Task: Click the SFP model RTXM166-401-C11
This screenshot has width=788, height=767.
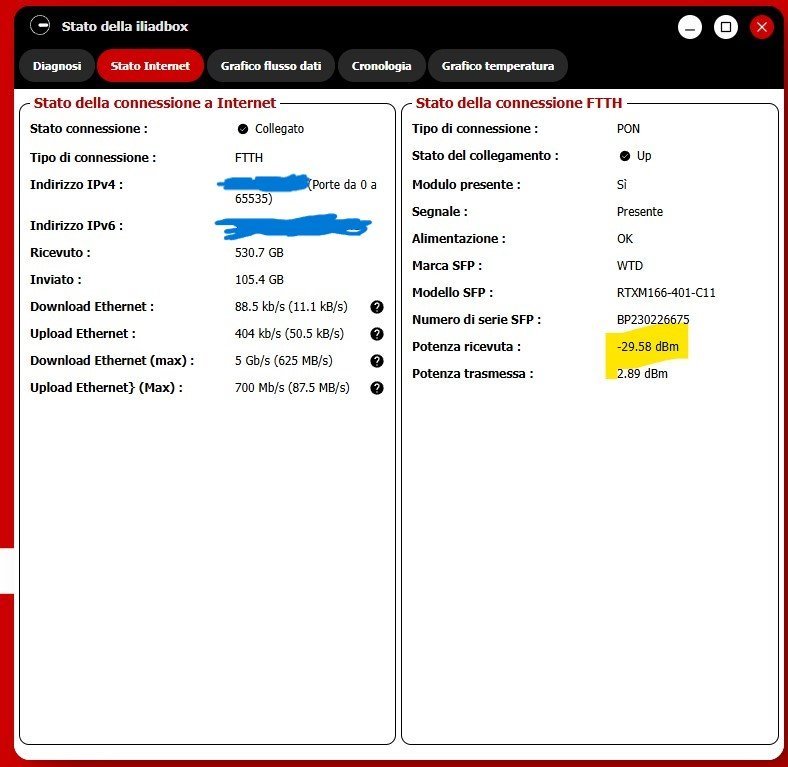Action: coord(666,293)
